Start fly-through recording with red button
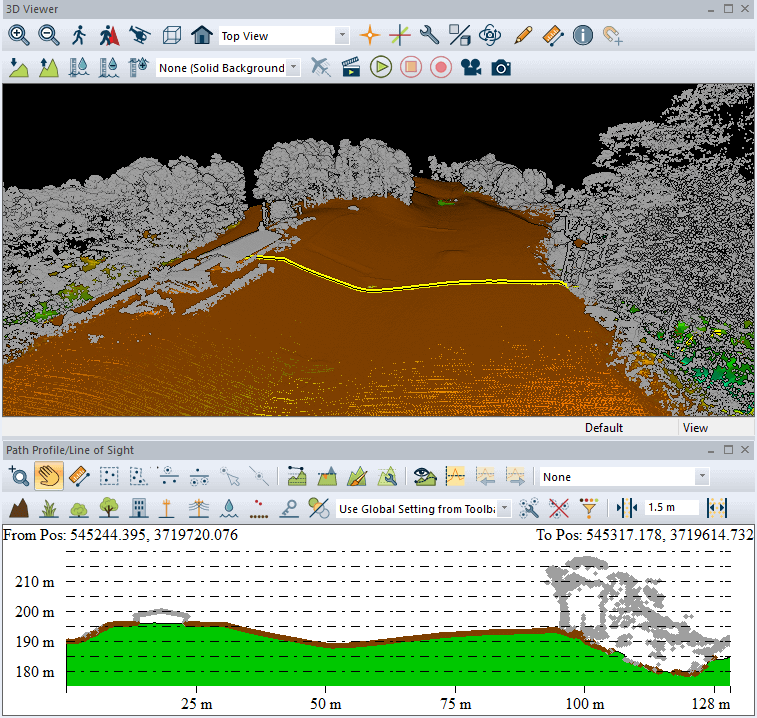Viewport: 757px width, 718px height. tap(441, 67)
